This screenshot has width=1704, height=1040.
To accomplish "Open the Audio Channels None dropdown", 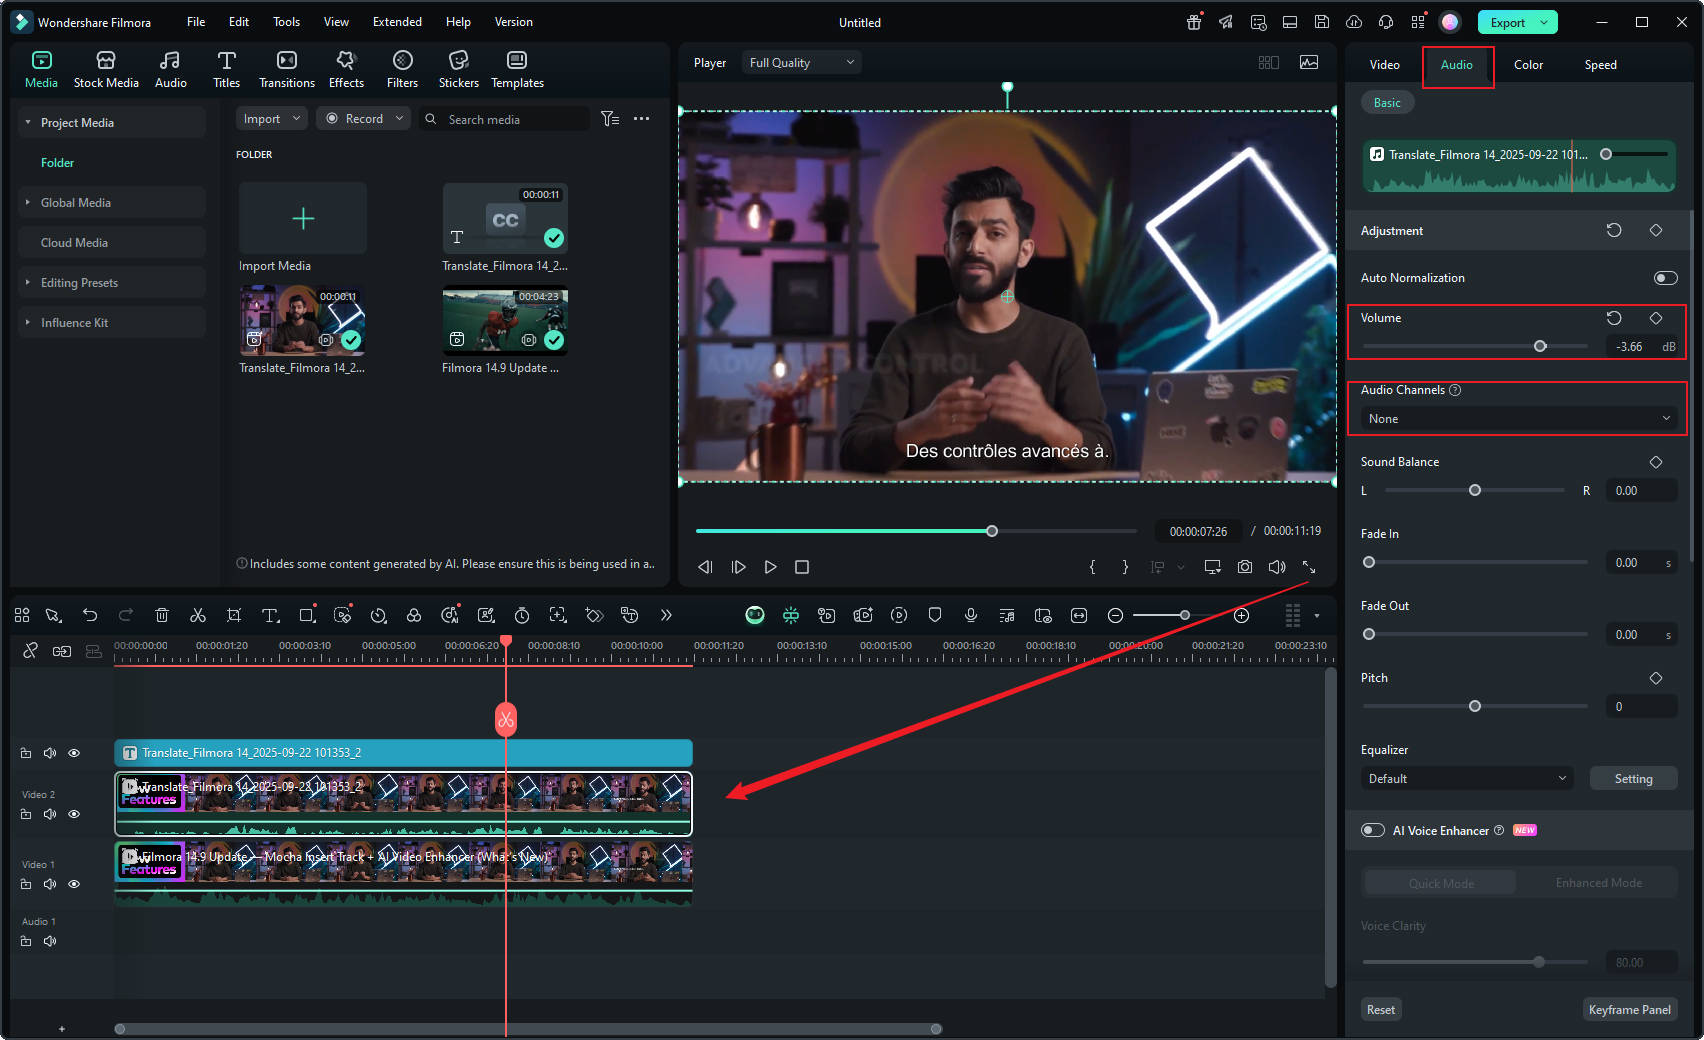I will [1519, 419].
